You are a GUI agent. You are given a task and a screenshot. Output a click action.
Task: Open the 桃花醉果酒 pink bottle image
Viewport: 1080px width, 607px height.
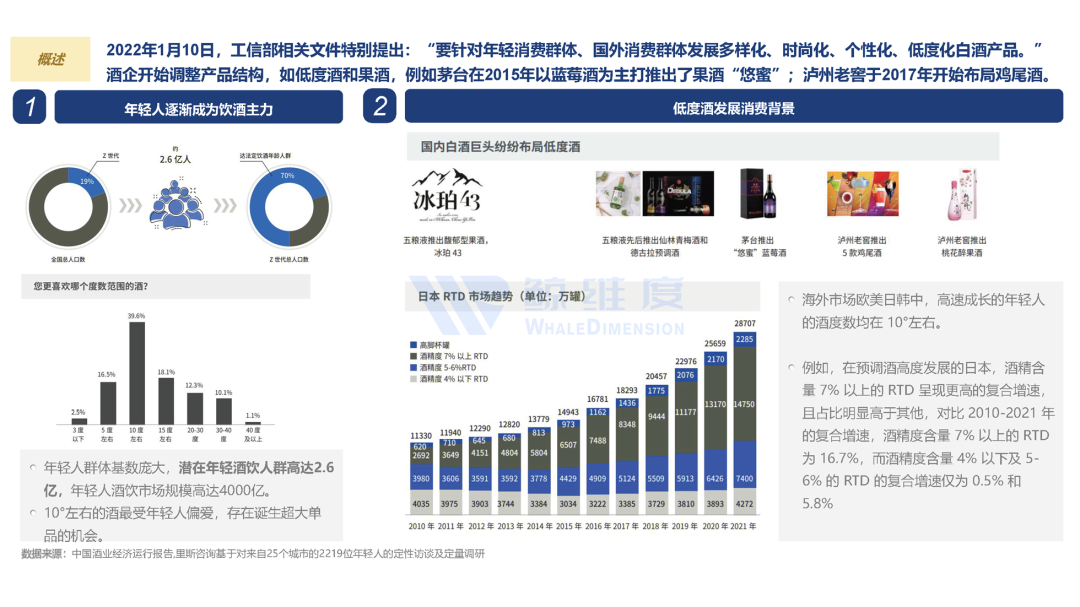(962, 195)
